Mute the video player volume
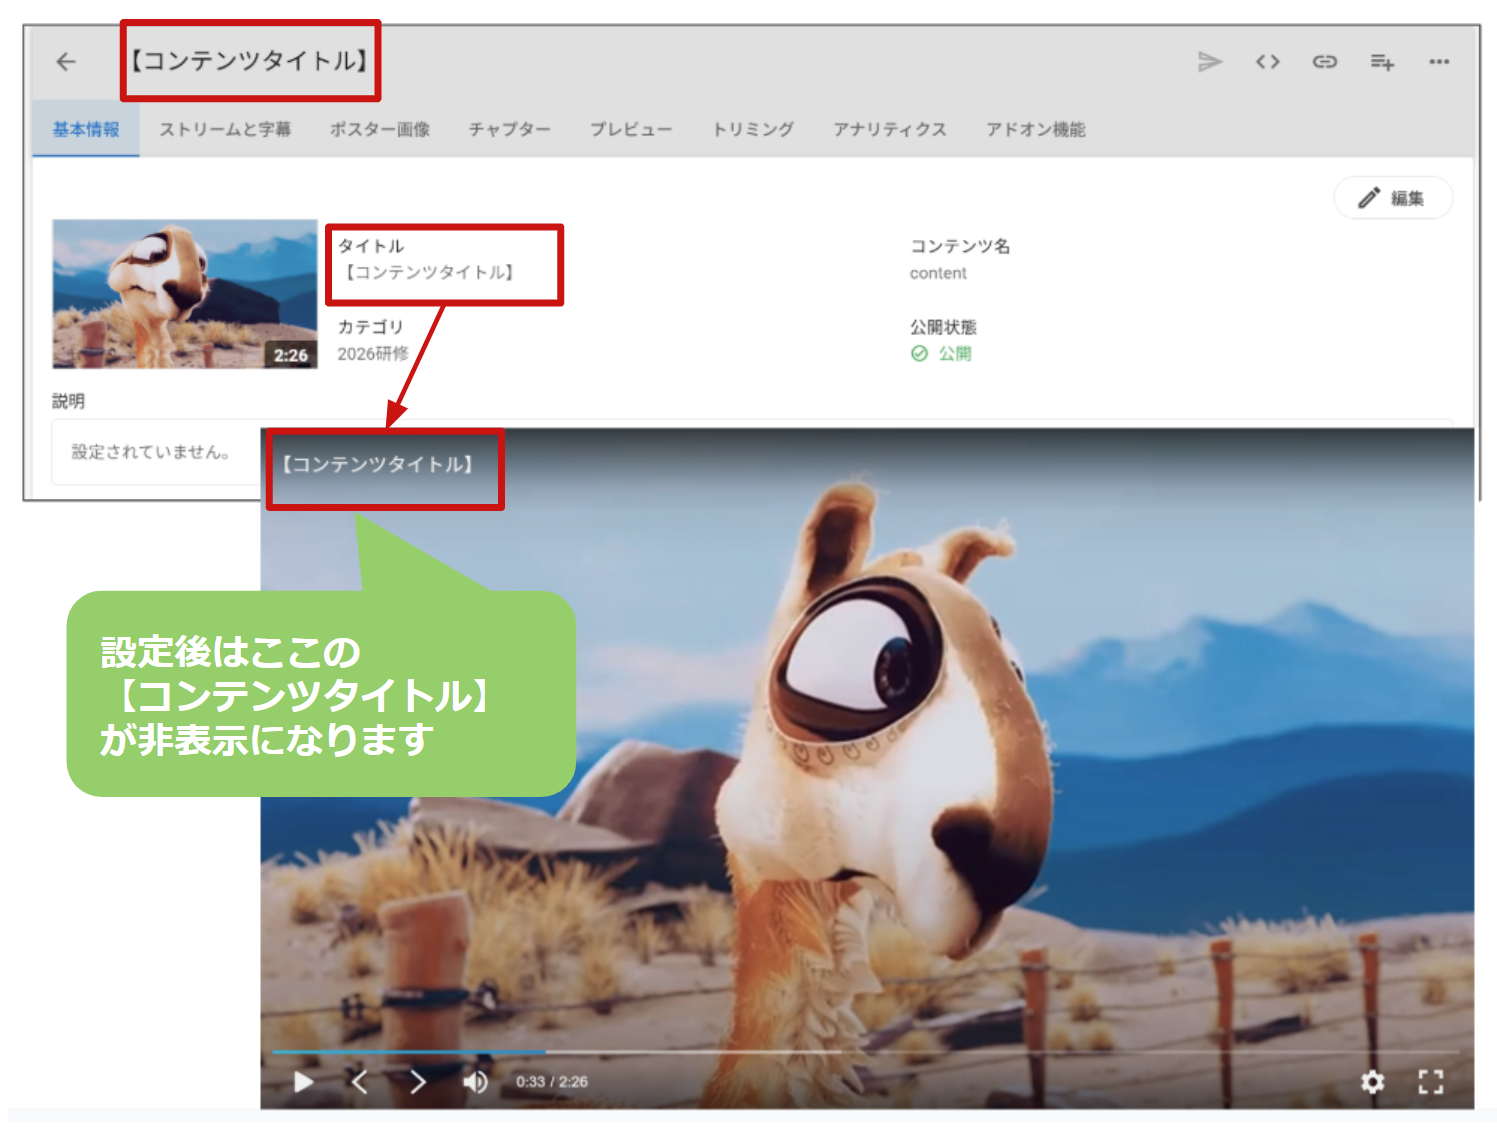Screen dimensions: 1497x1127 [x=475, y=1081]
